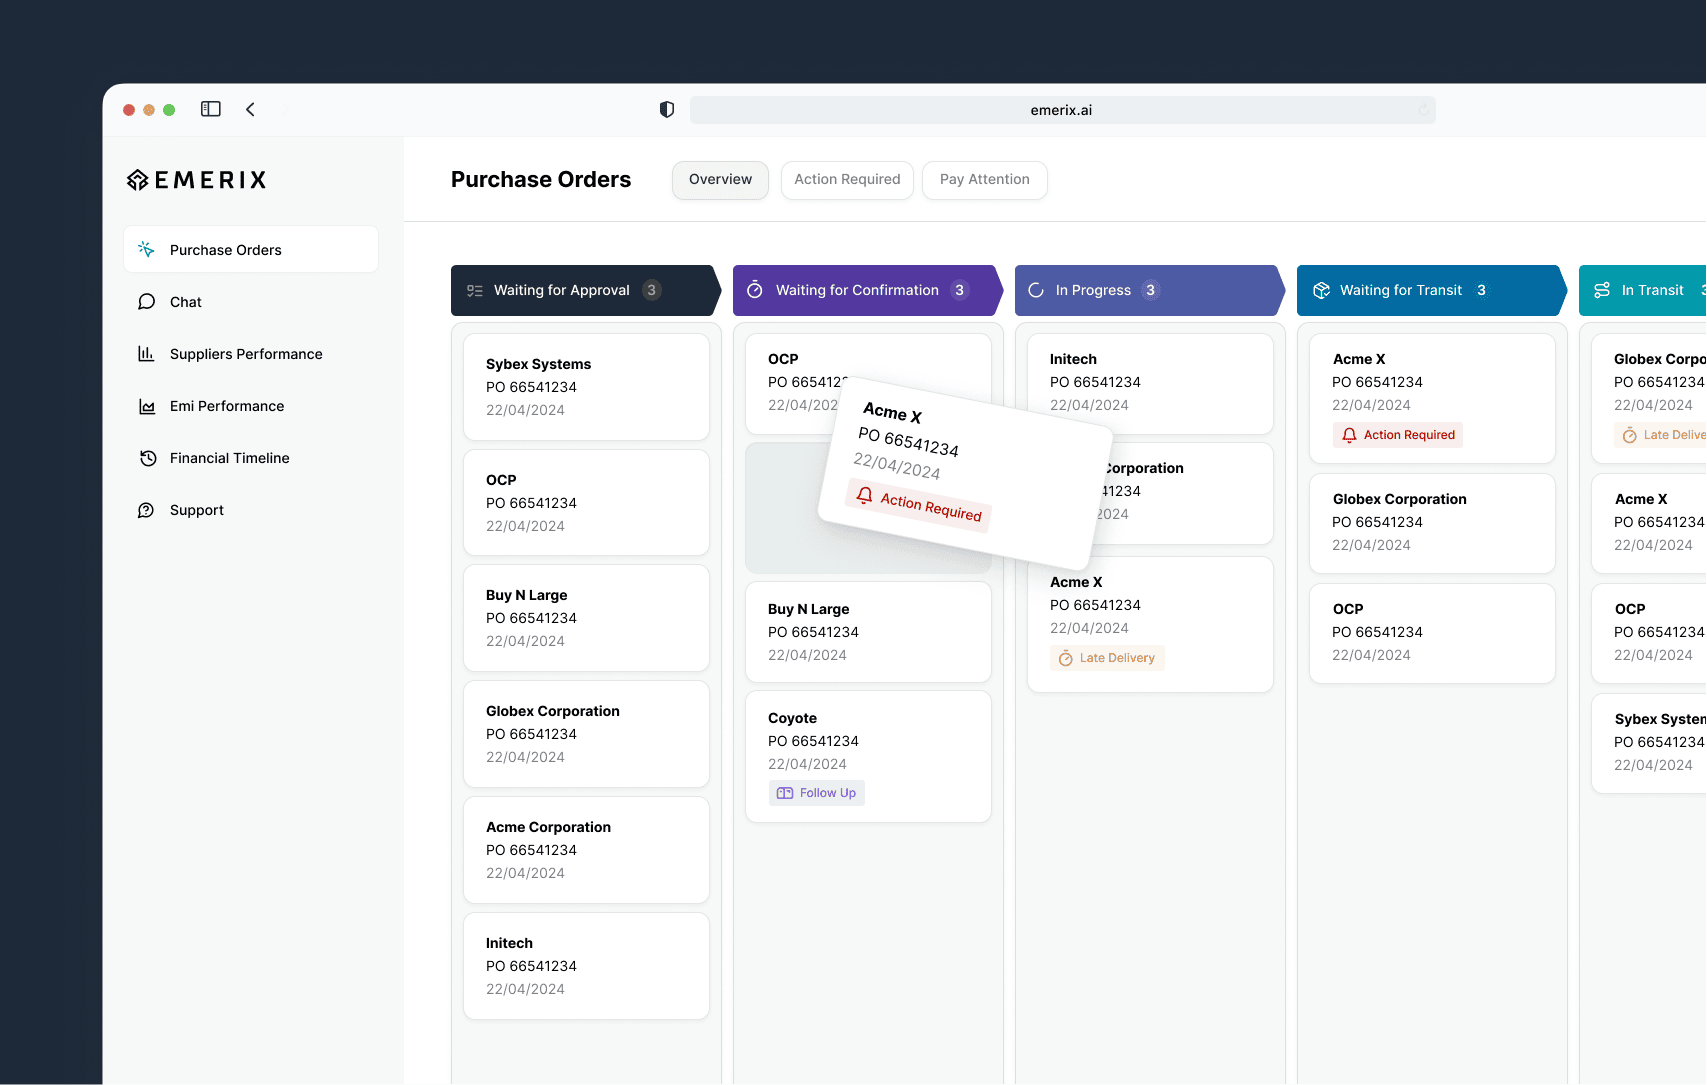The height and width of the screenshot is (1085, 1707).
Task: Open the OCP card in In Transit column
Action: click(1649, 633)
